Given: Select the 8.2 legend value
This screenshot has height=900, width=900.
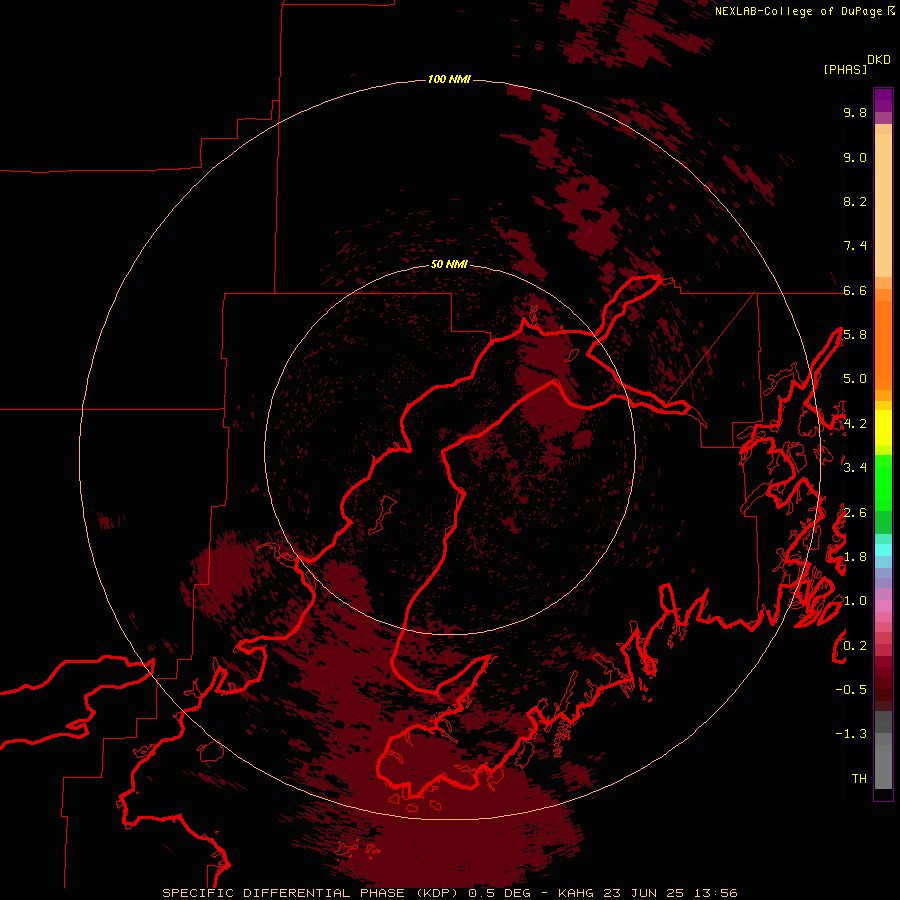Looking at the screenshot, I should pos(855,201).
